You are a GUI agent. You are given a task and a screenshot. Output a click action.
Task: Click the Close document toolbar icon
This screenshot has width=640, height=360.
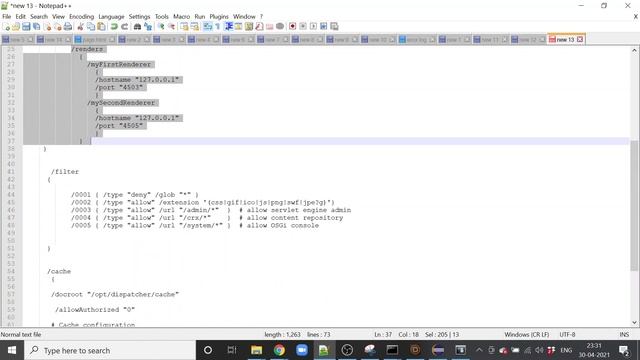pyautogui.click(x=47, y=27)
